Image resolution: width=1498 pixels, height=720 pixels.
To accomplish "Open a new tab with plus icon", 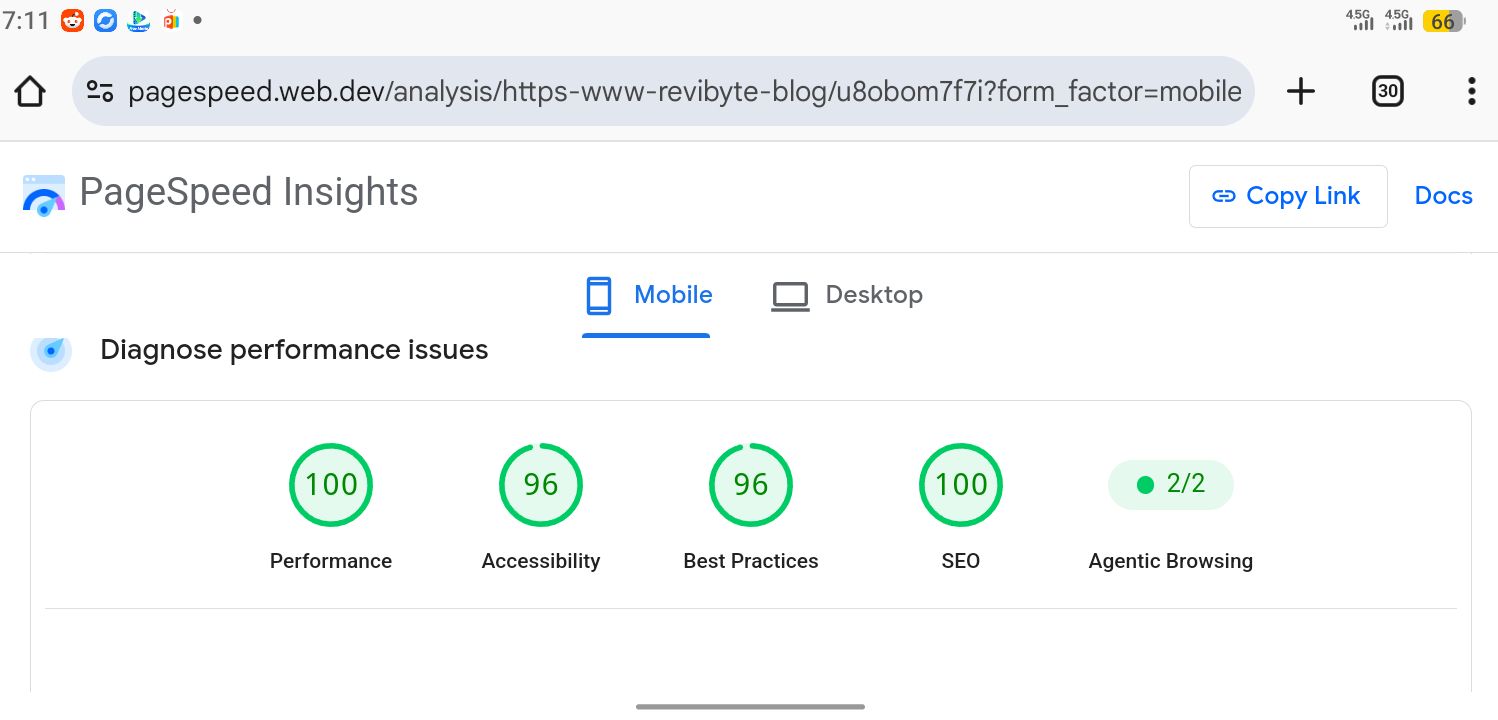I will (x=1300, y=92).
